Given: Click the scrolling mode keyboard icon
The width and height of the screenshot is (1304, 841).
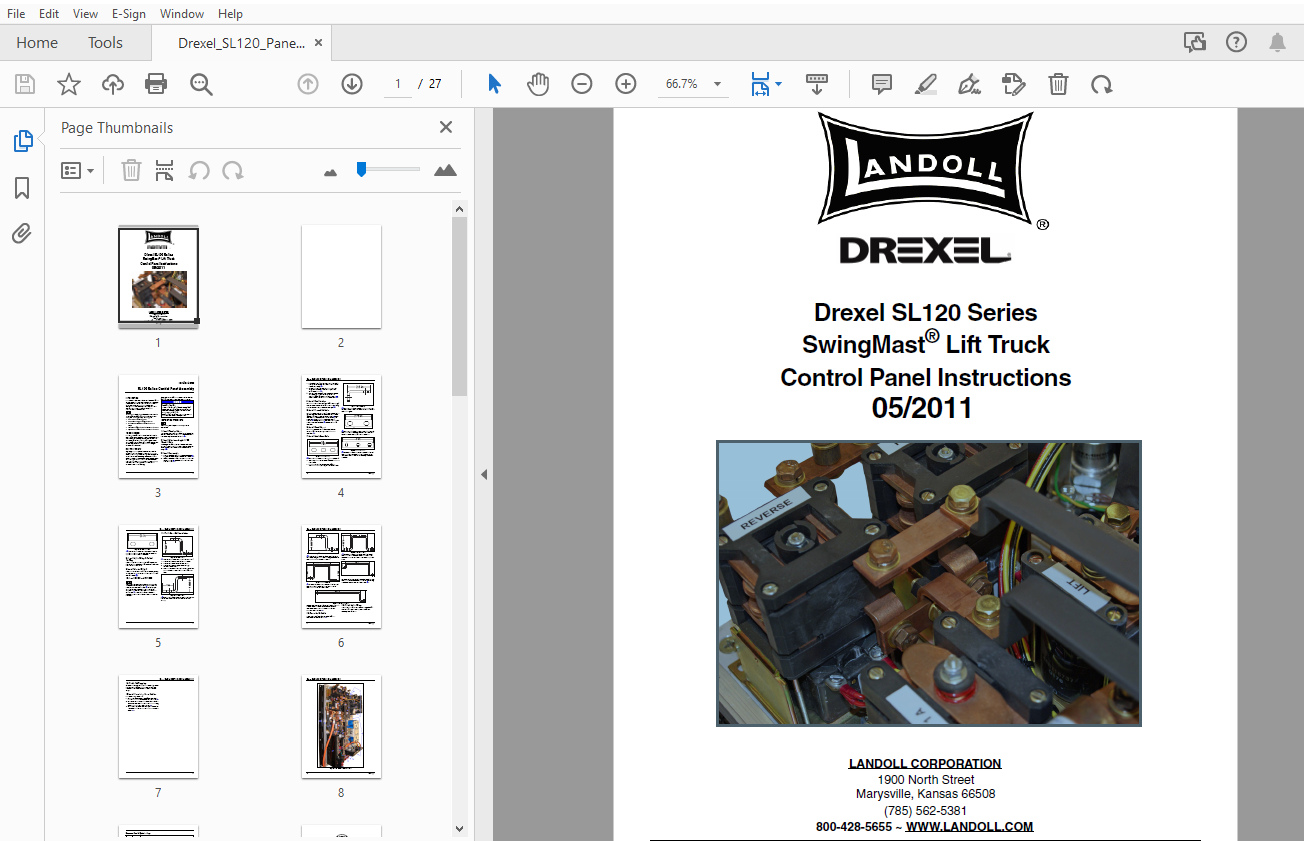Looking at the screenshot, I should click(817, 84).
